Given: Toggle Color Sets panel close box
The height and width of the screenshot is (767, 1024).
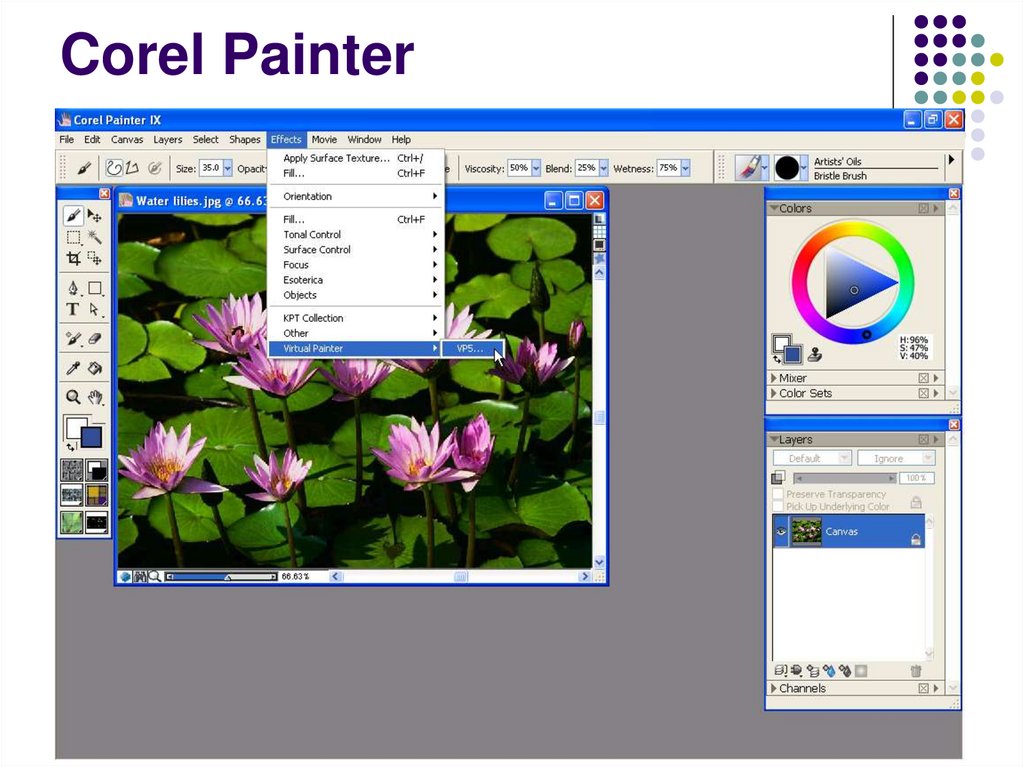Looking at the screenshot, I should click(923, 393).
